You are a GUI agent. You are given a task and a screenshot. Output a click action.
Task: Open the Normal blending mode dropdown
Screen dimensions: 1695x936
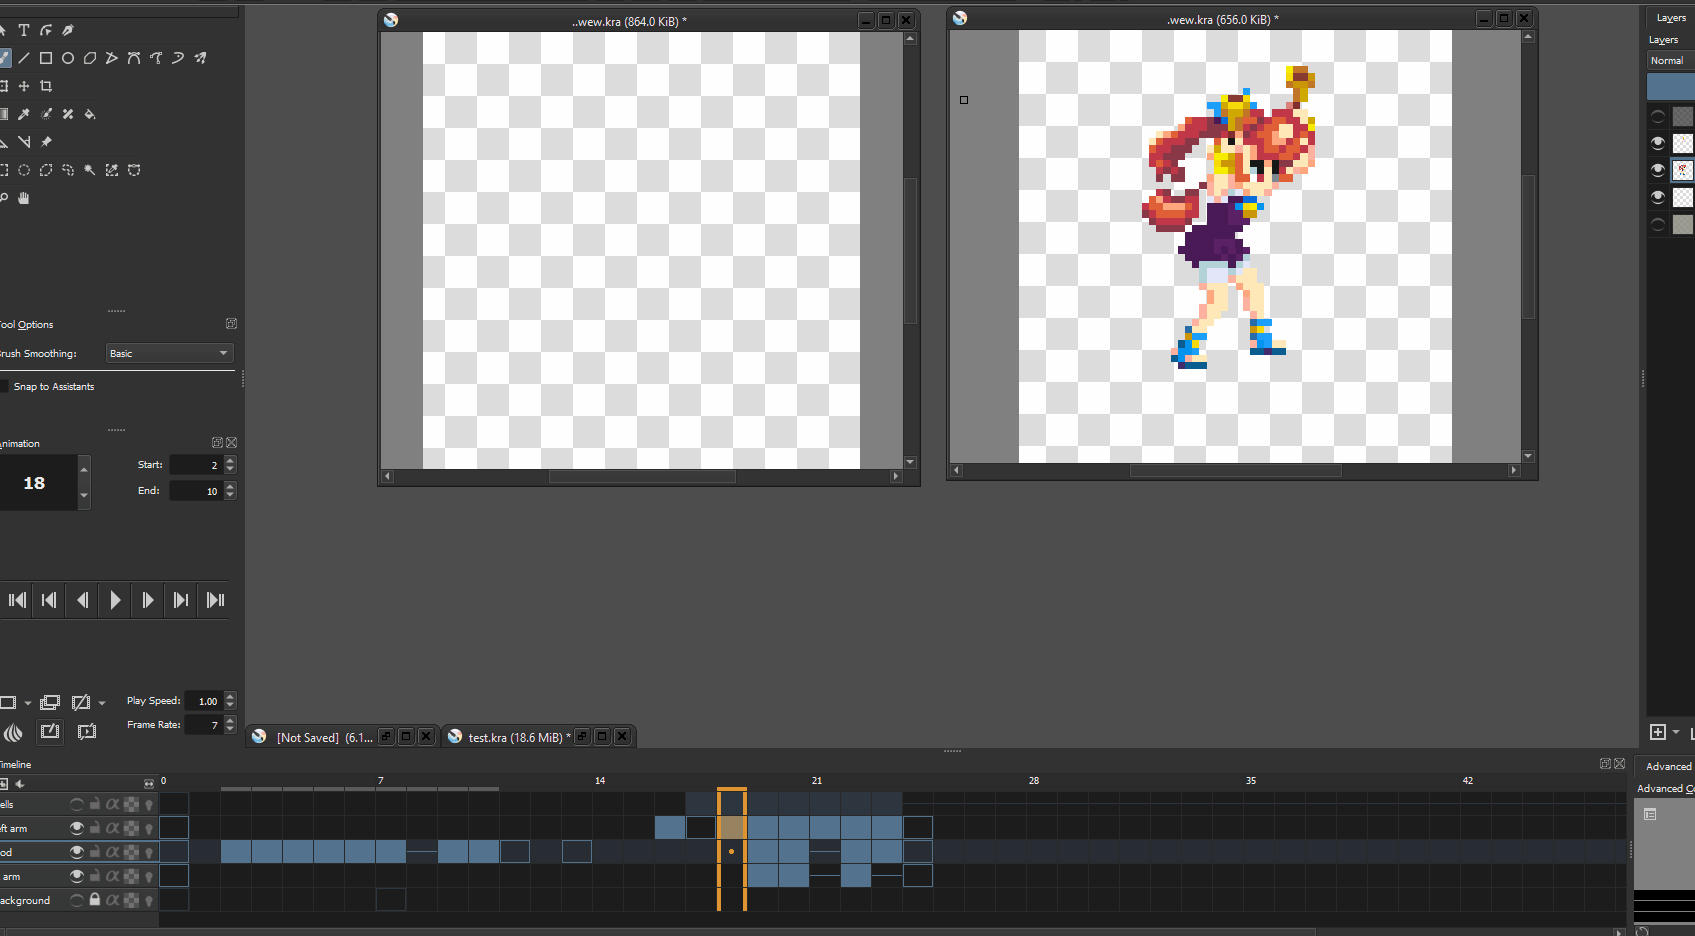click(x=1670, y=61)
